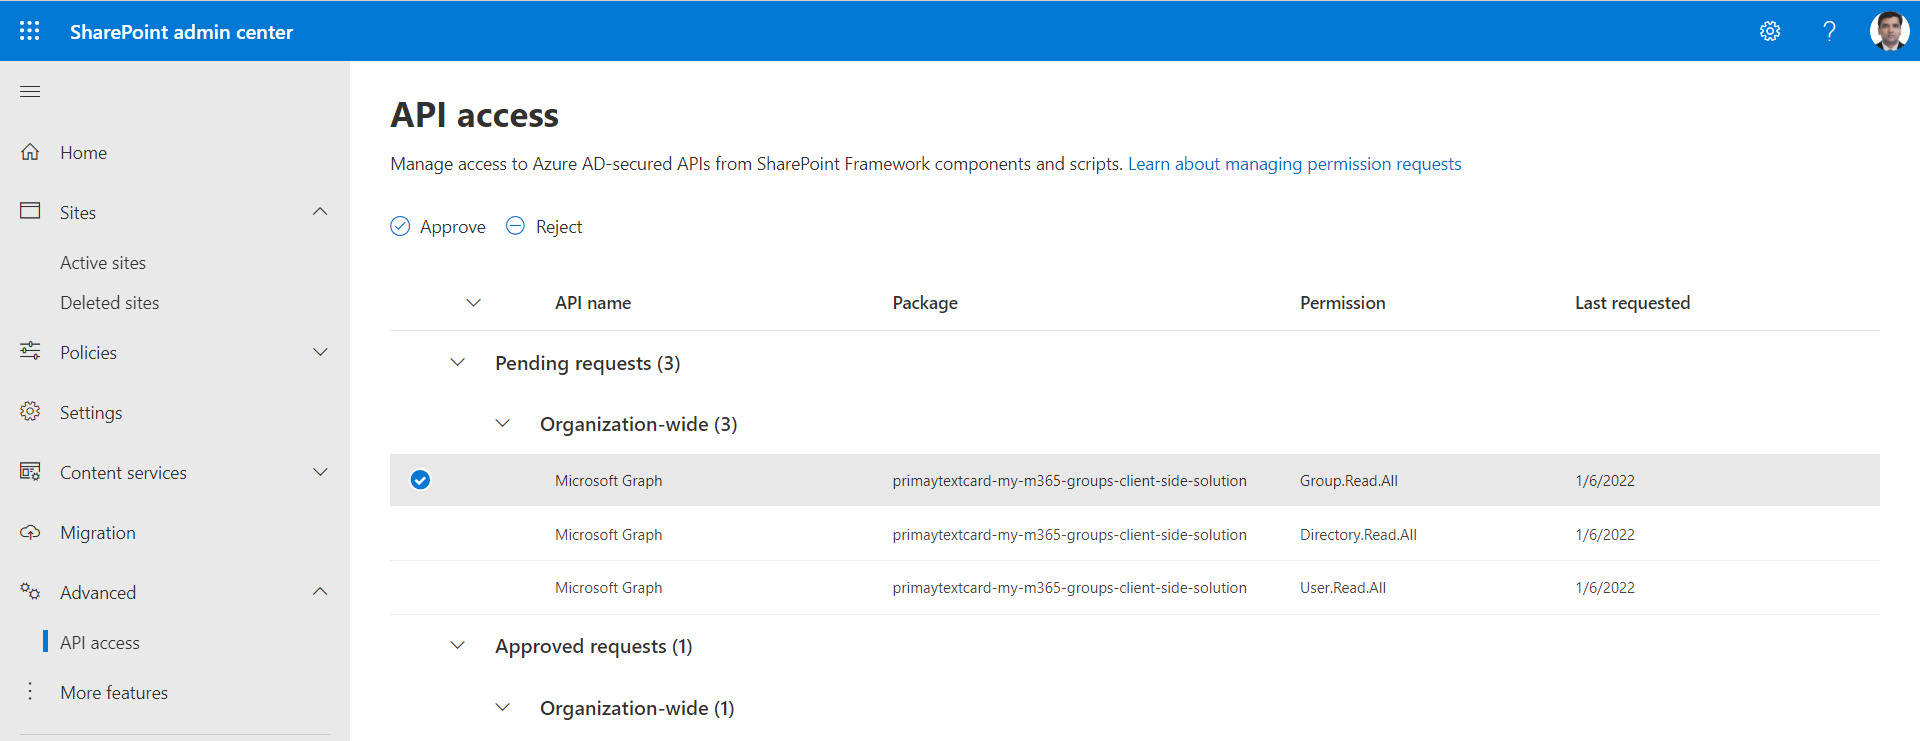Click the Settings gear in sidebar
Screen dimensions: 1920x741
pyautogui.click(x=30, y=412)
